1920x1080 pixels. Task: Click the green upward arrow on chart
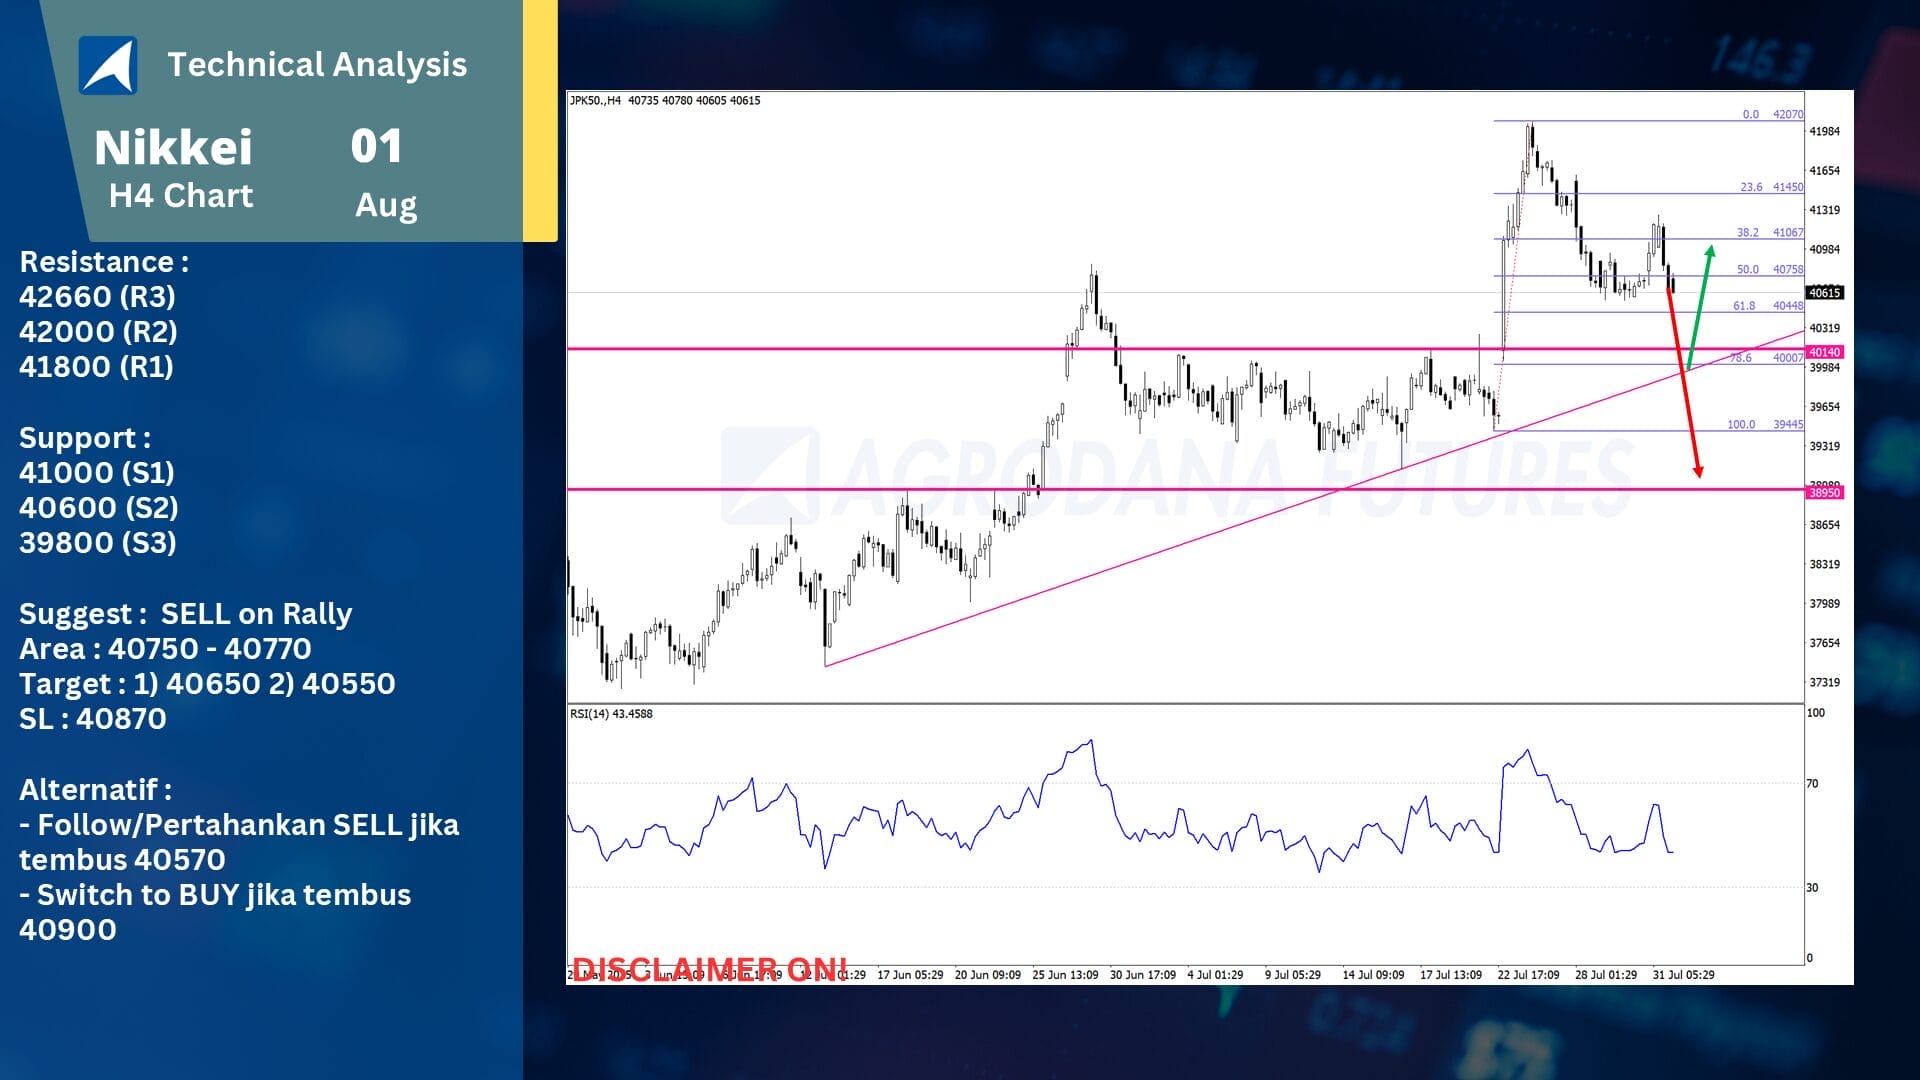pyautogui.click(x=1700, y=305)
